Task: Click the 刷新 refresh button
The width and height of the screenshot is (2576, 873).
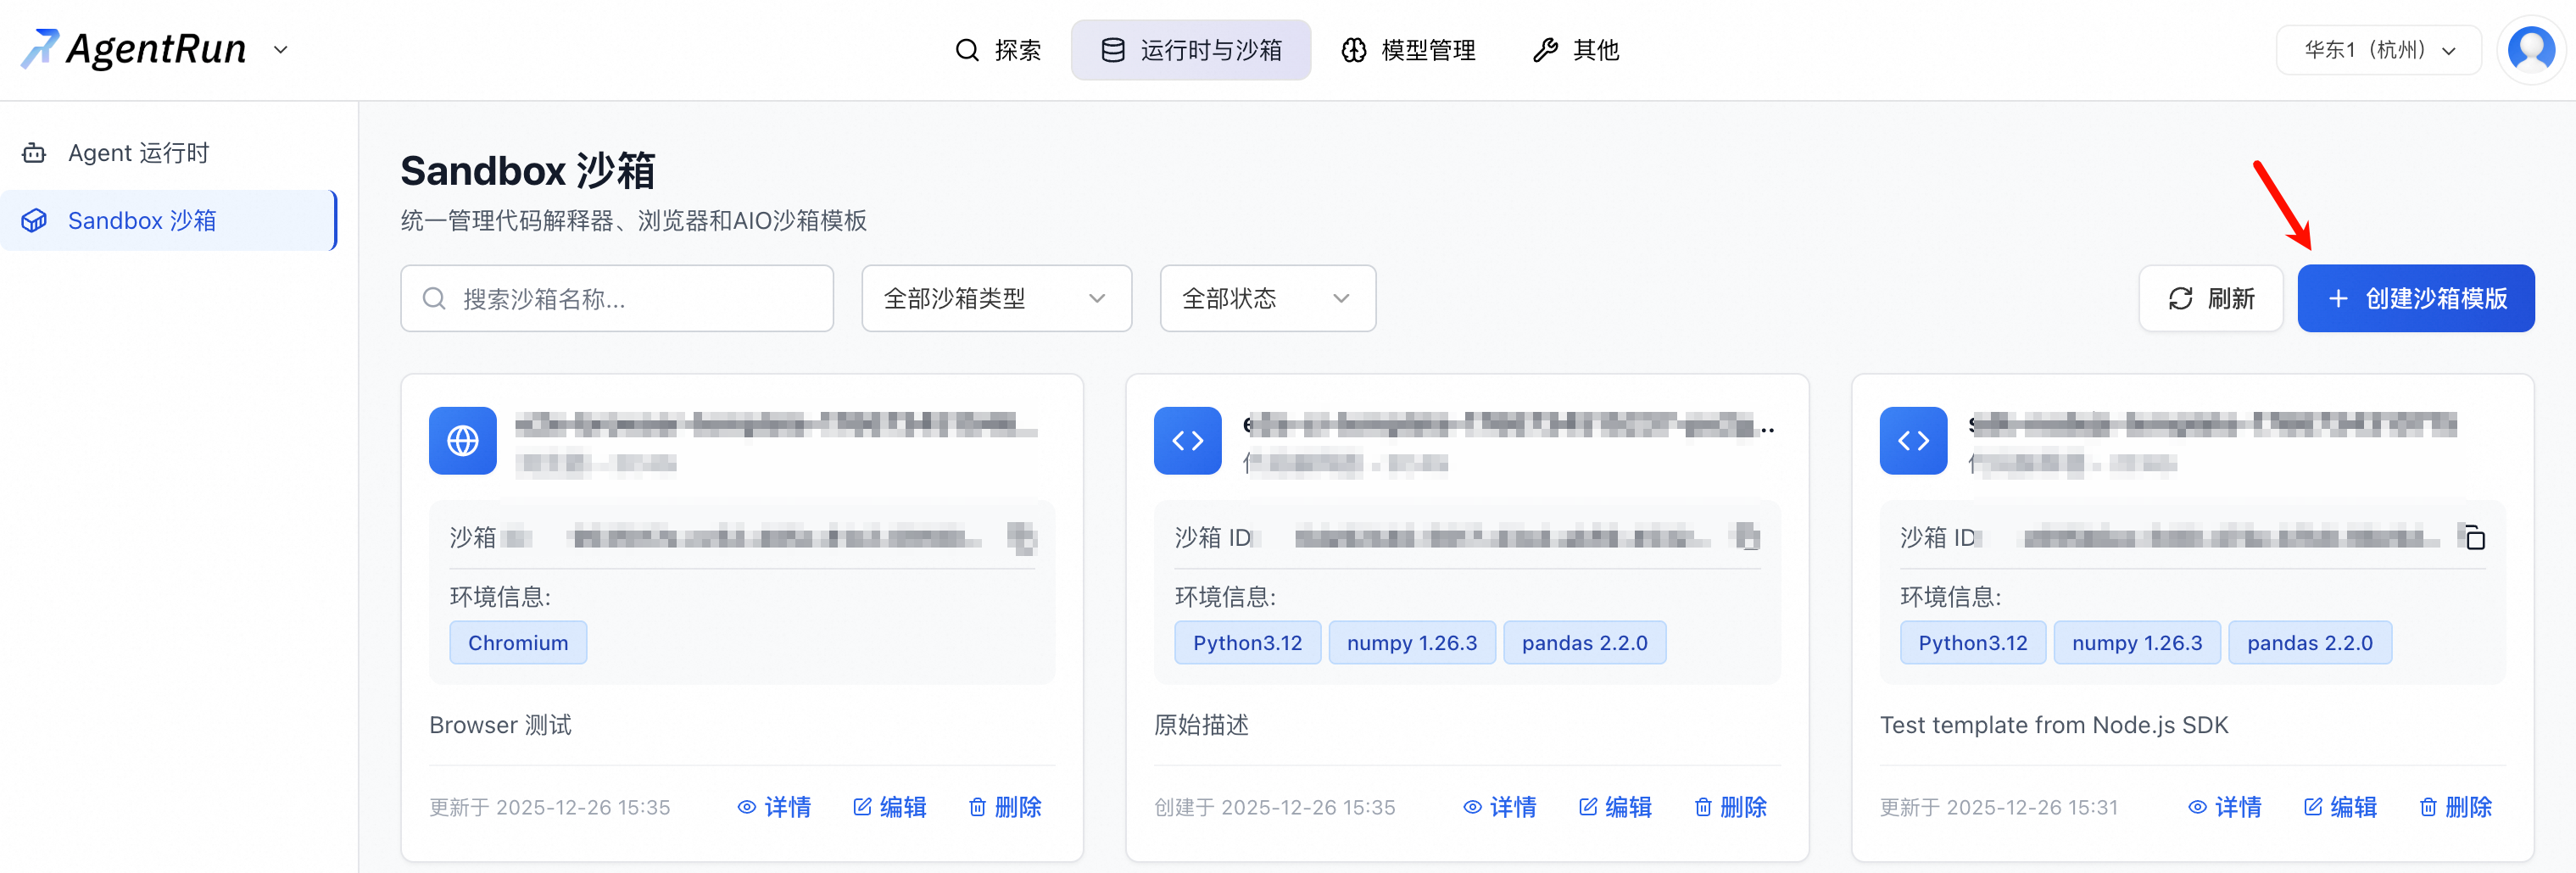Action: tap(2210, 298)
